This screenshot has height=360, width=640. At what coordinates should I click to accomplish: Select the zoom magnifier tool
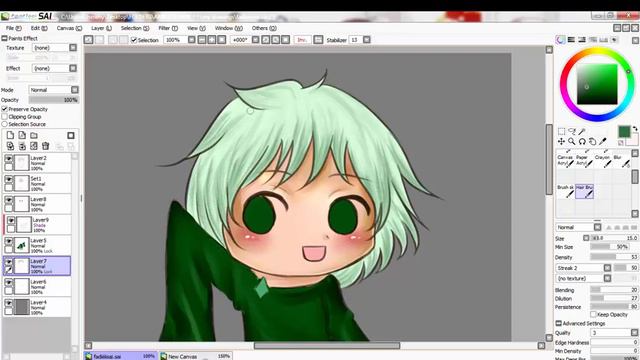pos(572,142)
